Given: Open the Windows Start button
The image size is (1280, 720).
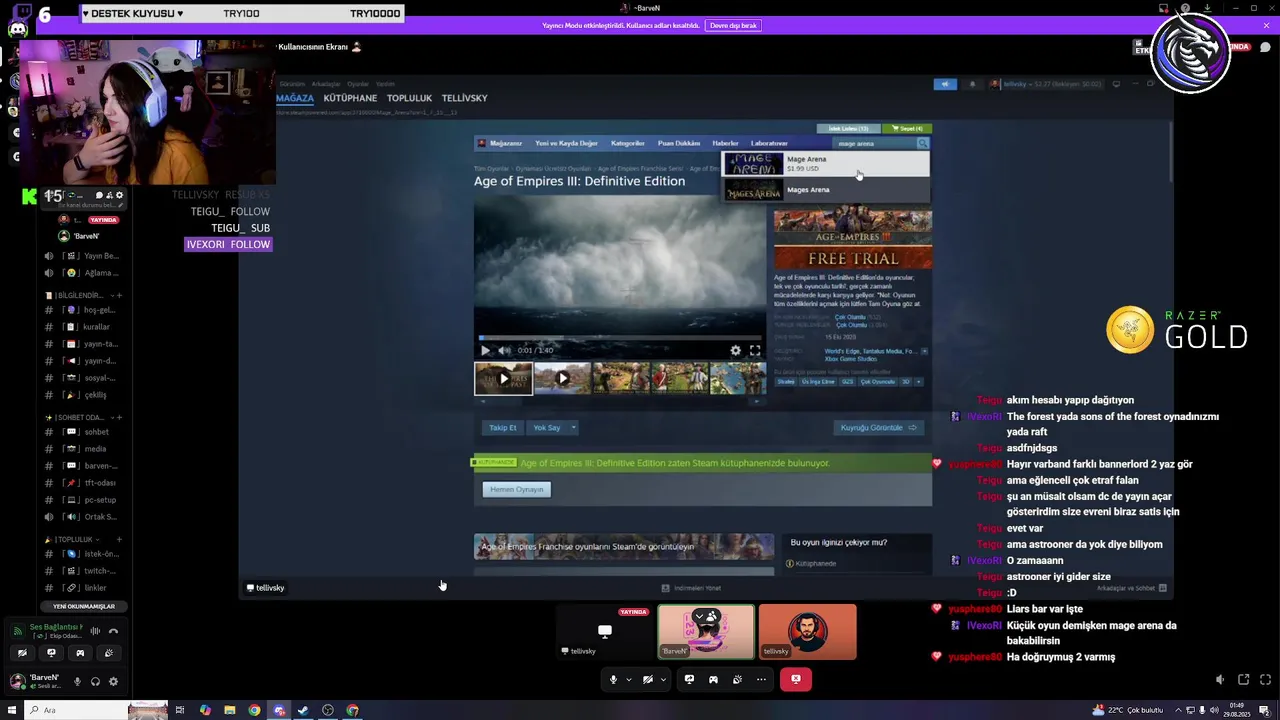Looking at the screenshot, I should pos(12,710).
